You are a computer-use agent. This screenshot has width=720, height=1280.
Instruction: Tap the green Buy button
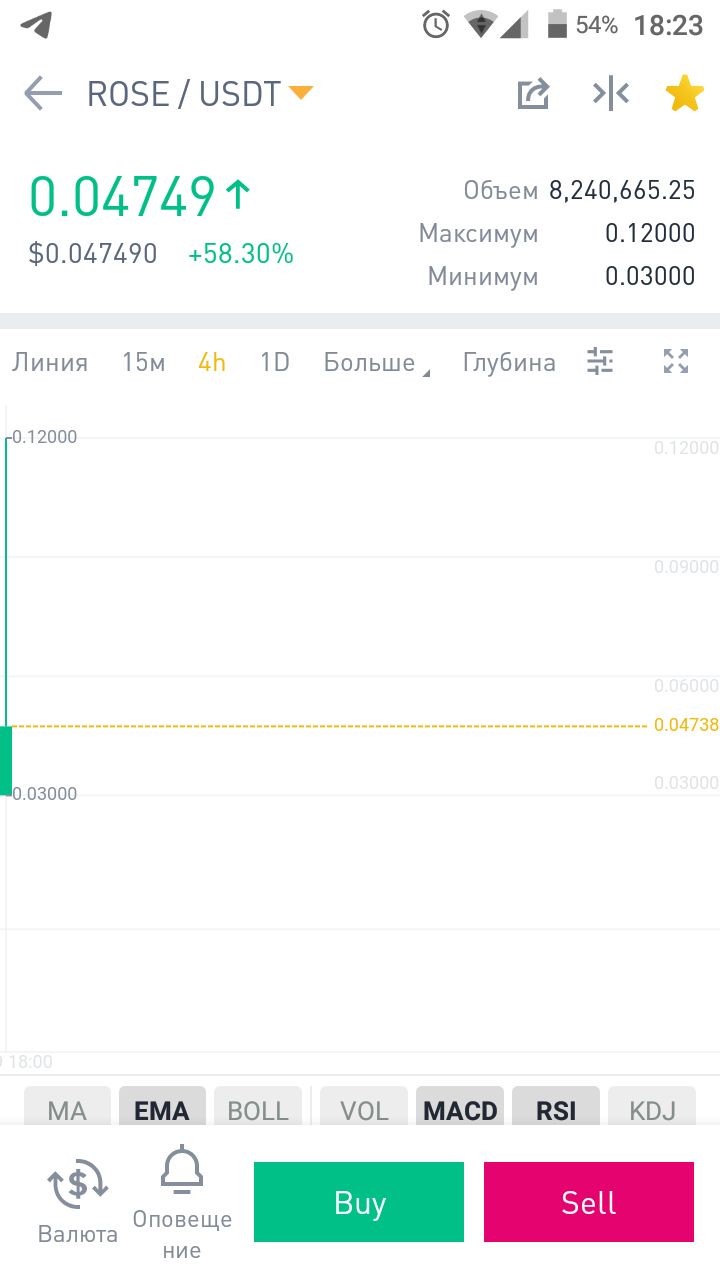(359, 1202)
